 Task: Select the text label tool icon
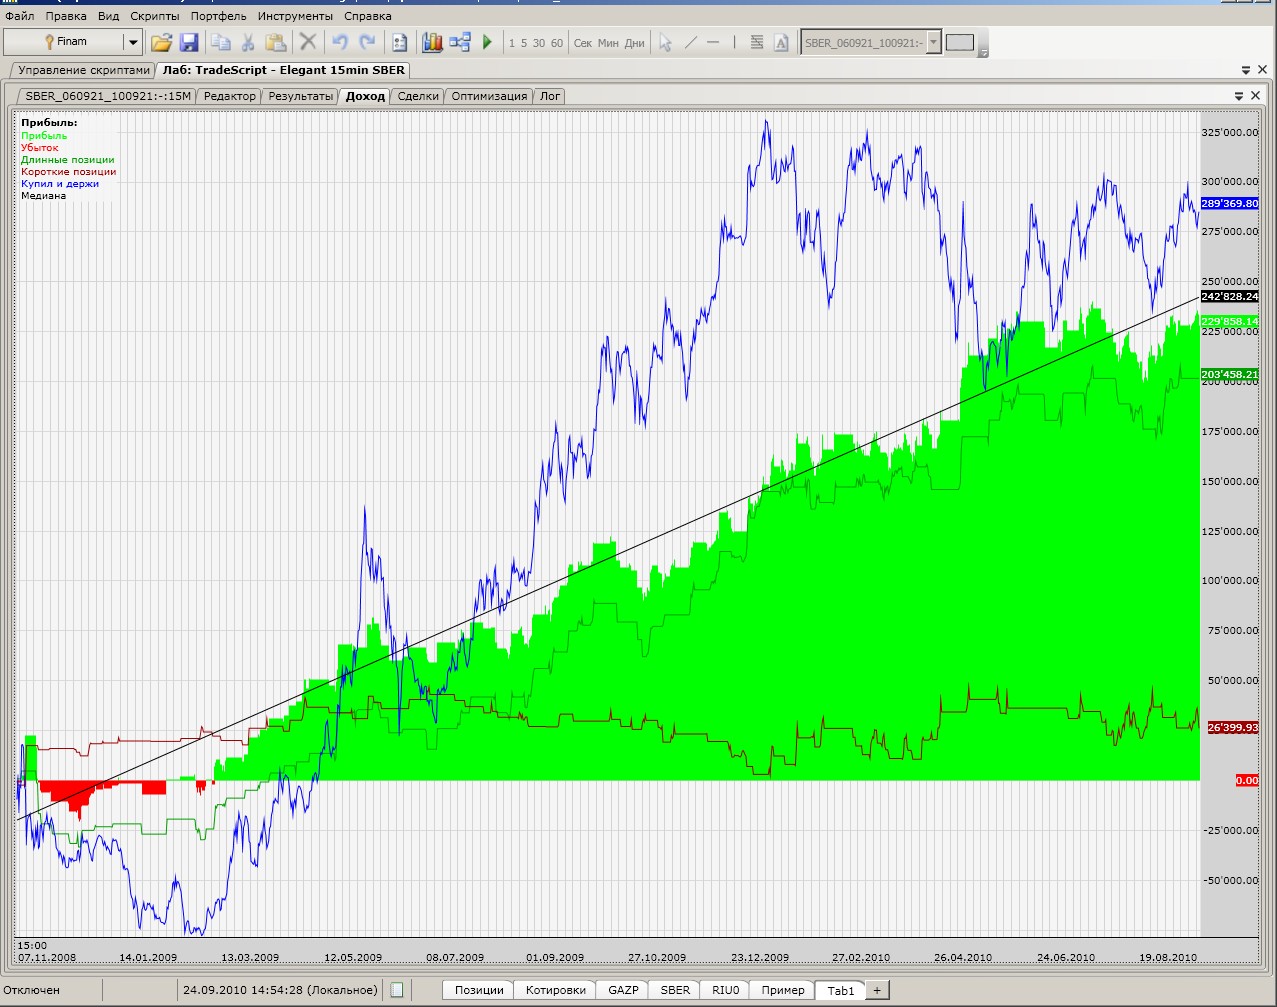pos(781,42)
